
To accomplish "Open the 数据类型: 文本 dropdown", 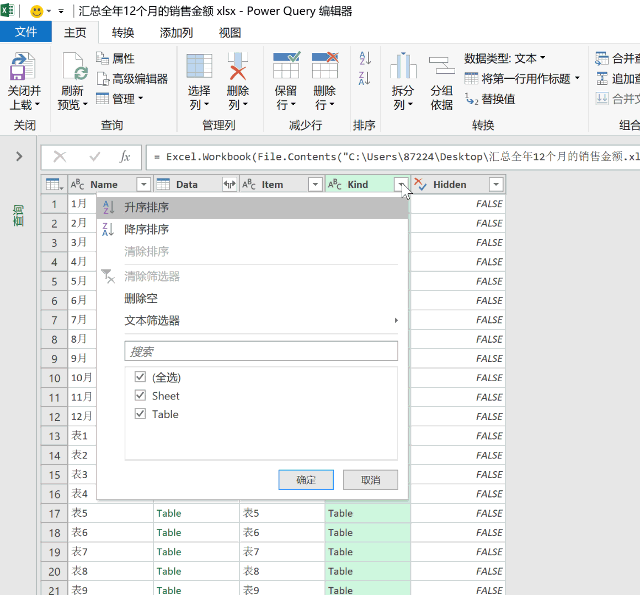I will click(x=504, y=58).
